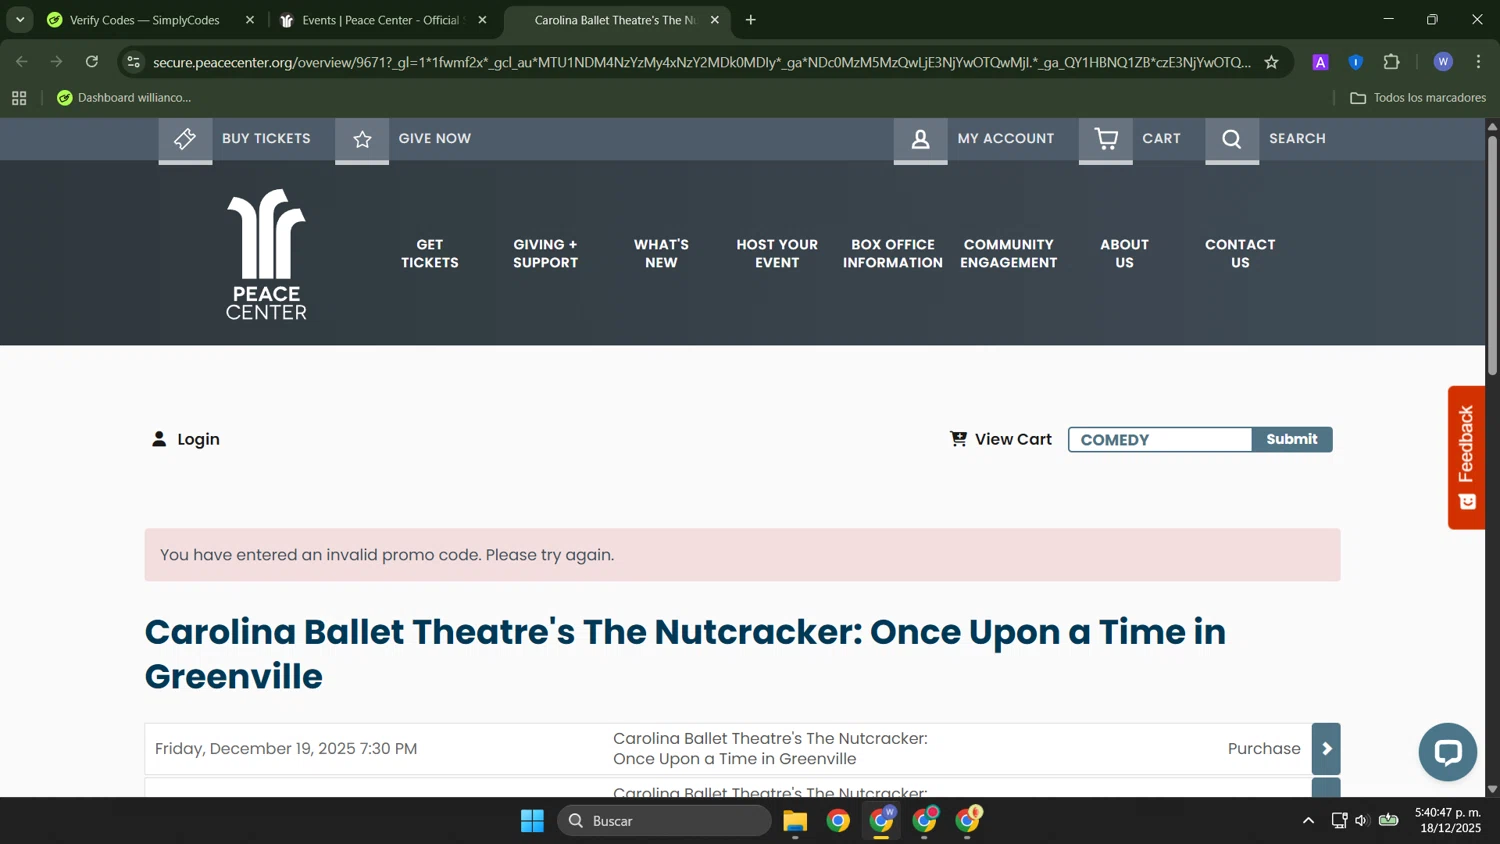Click the Buy Tickets ticket icon

coord(185,139)
